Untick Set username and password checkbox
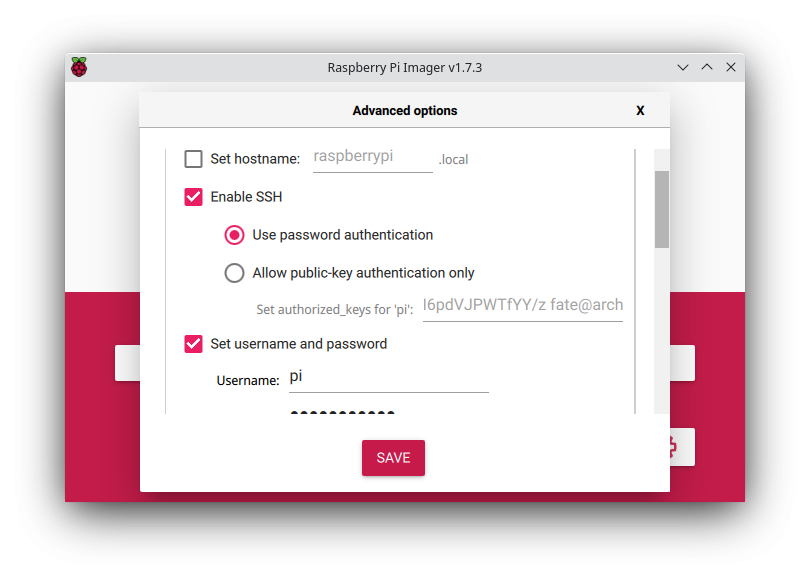 (x=193, y=343)
